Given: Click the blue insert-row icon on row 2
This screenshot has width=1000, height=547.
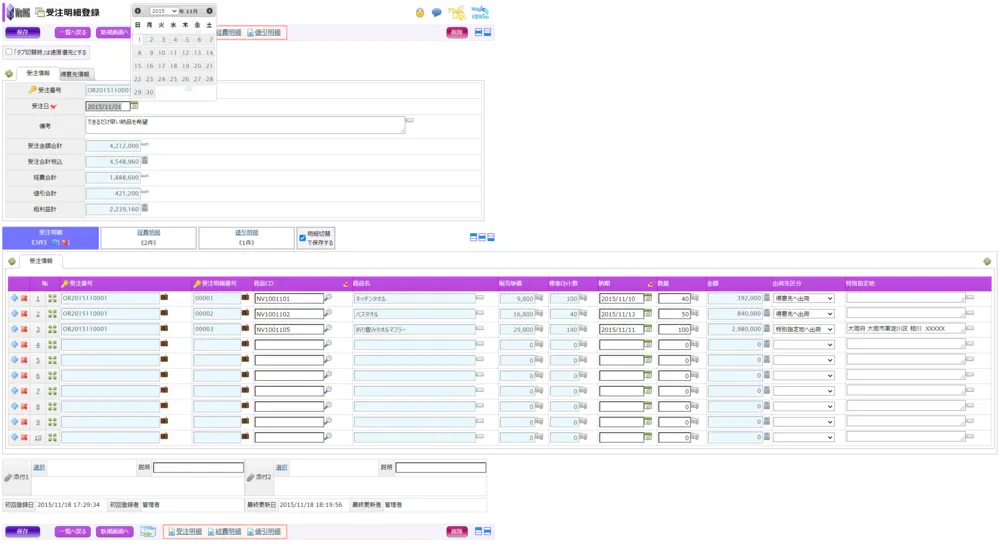Looking at the screenshot, I should click(x=14, y=314).
